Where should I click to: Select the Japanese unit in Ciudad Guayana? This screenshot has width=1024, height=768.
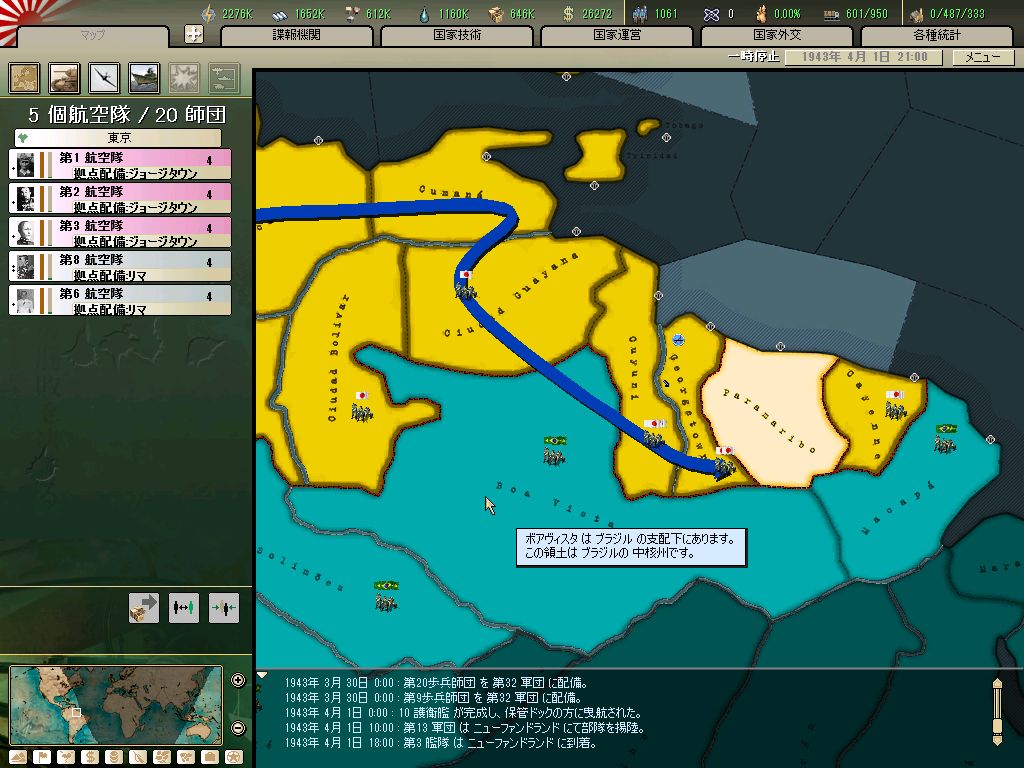(x=466, y=285)
